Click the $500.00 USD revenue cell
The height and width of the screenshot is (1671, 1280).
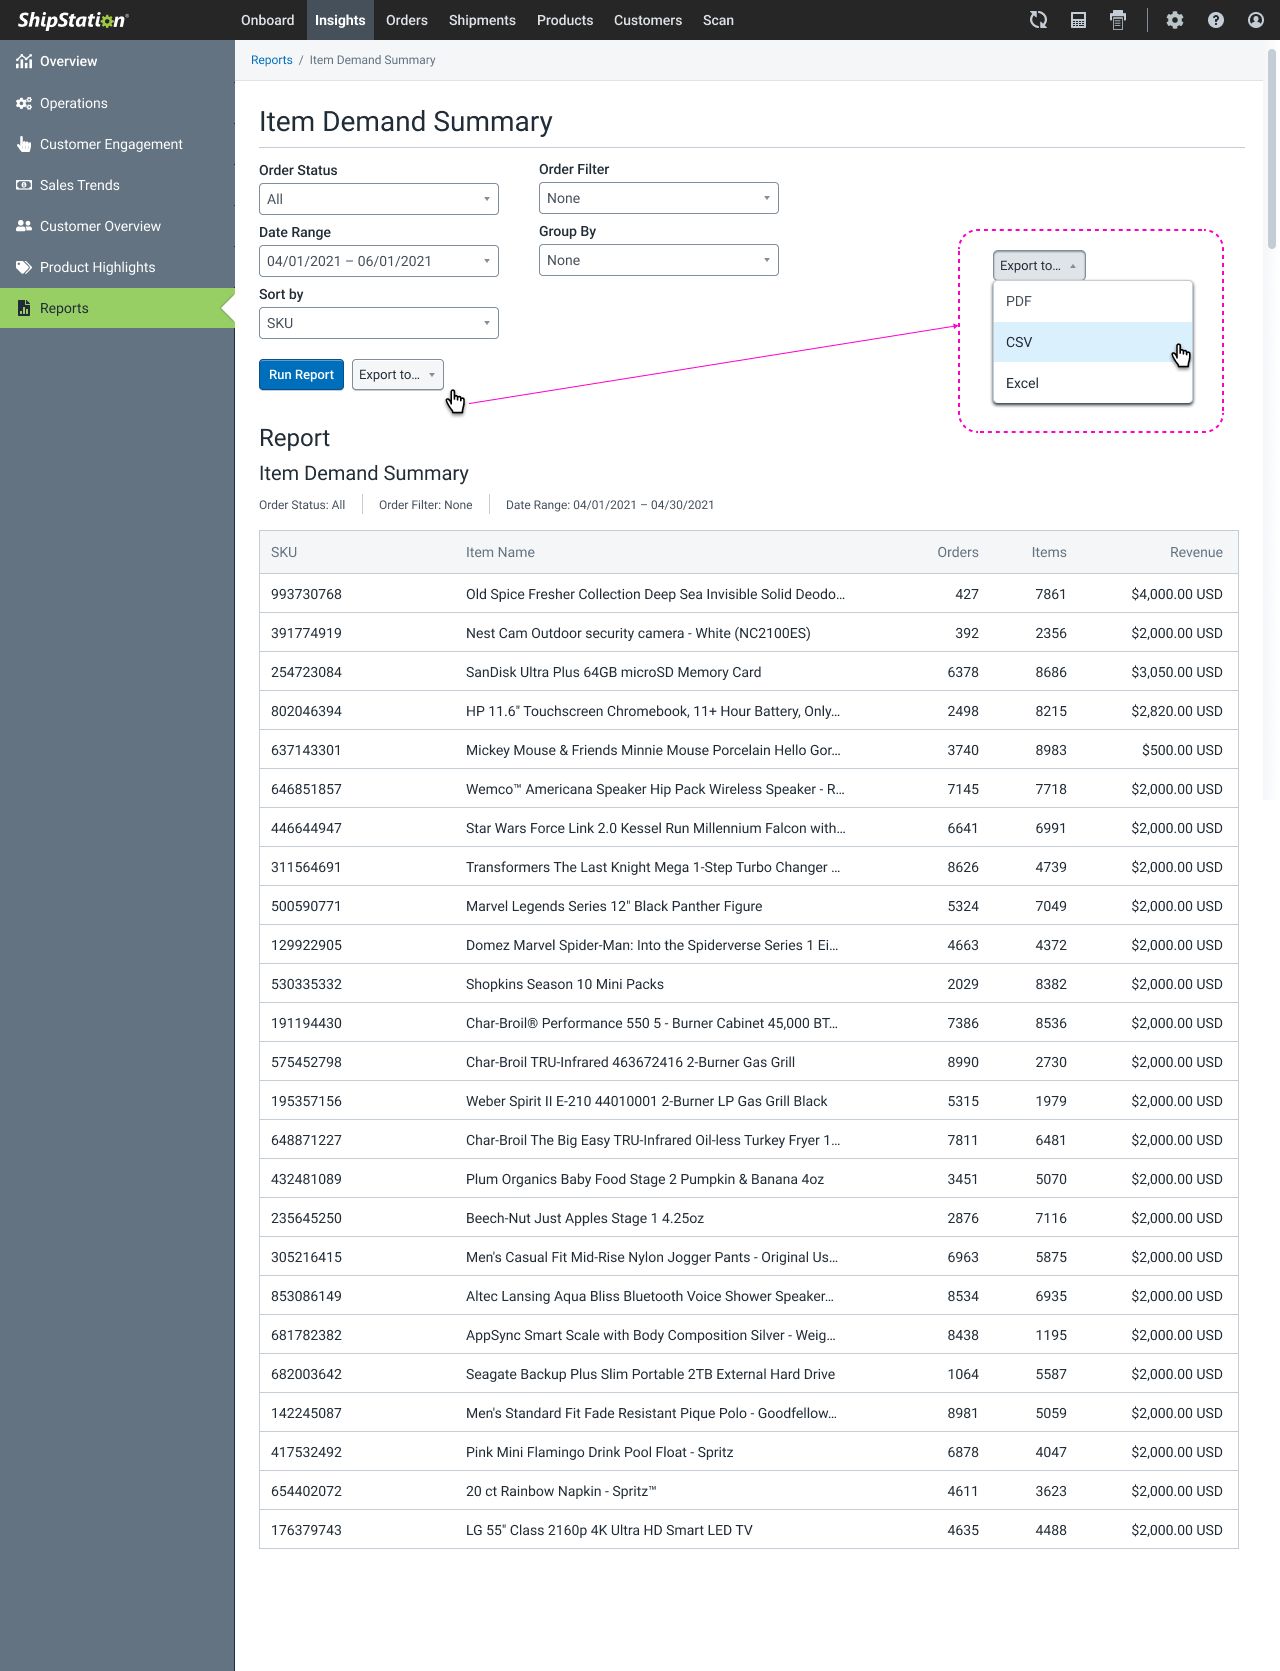[1182, 750]
